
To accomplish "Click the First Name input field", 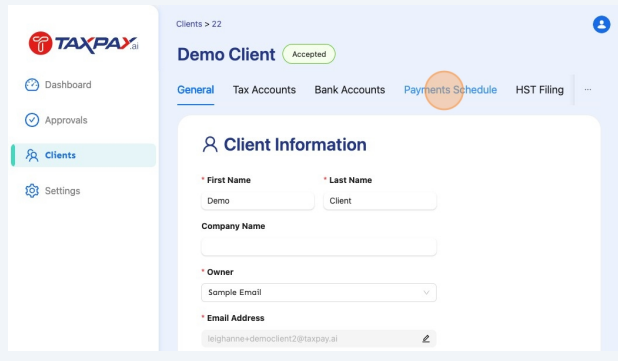I will pyautogui.click(x=258, y=201).
